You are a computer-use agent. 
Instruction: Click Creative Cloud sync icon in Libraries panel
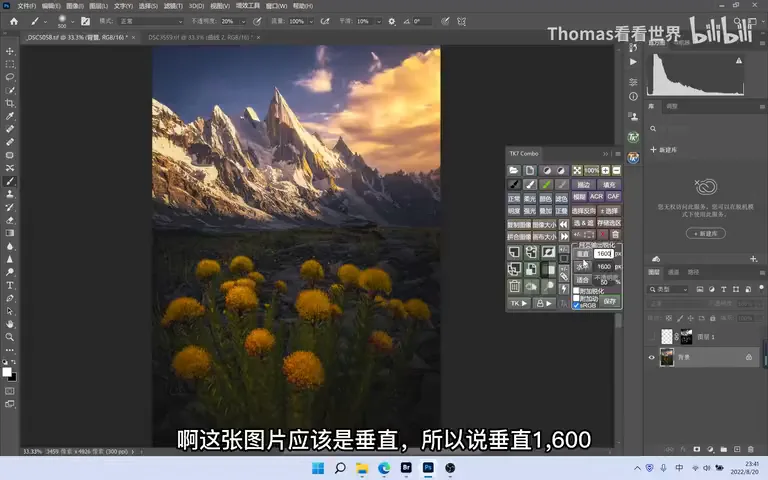click(656, 259)
